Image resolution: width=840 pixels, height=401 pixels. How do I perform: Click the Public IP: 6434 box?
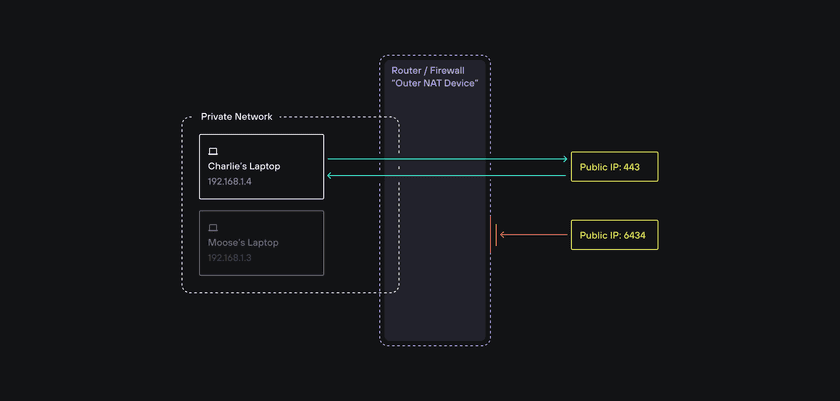[x=614, y=235]
